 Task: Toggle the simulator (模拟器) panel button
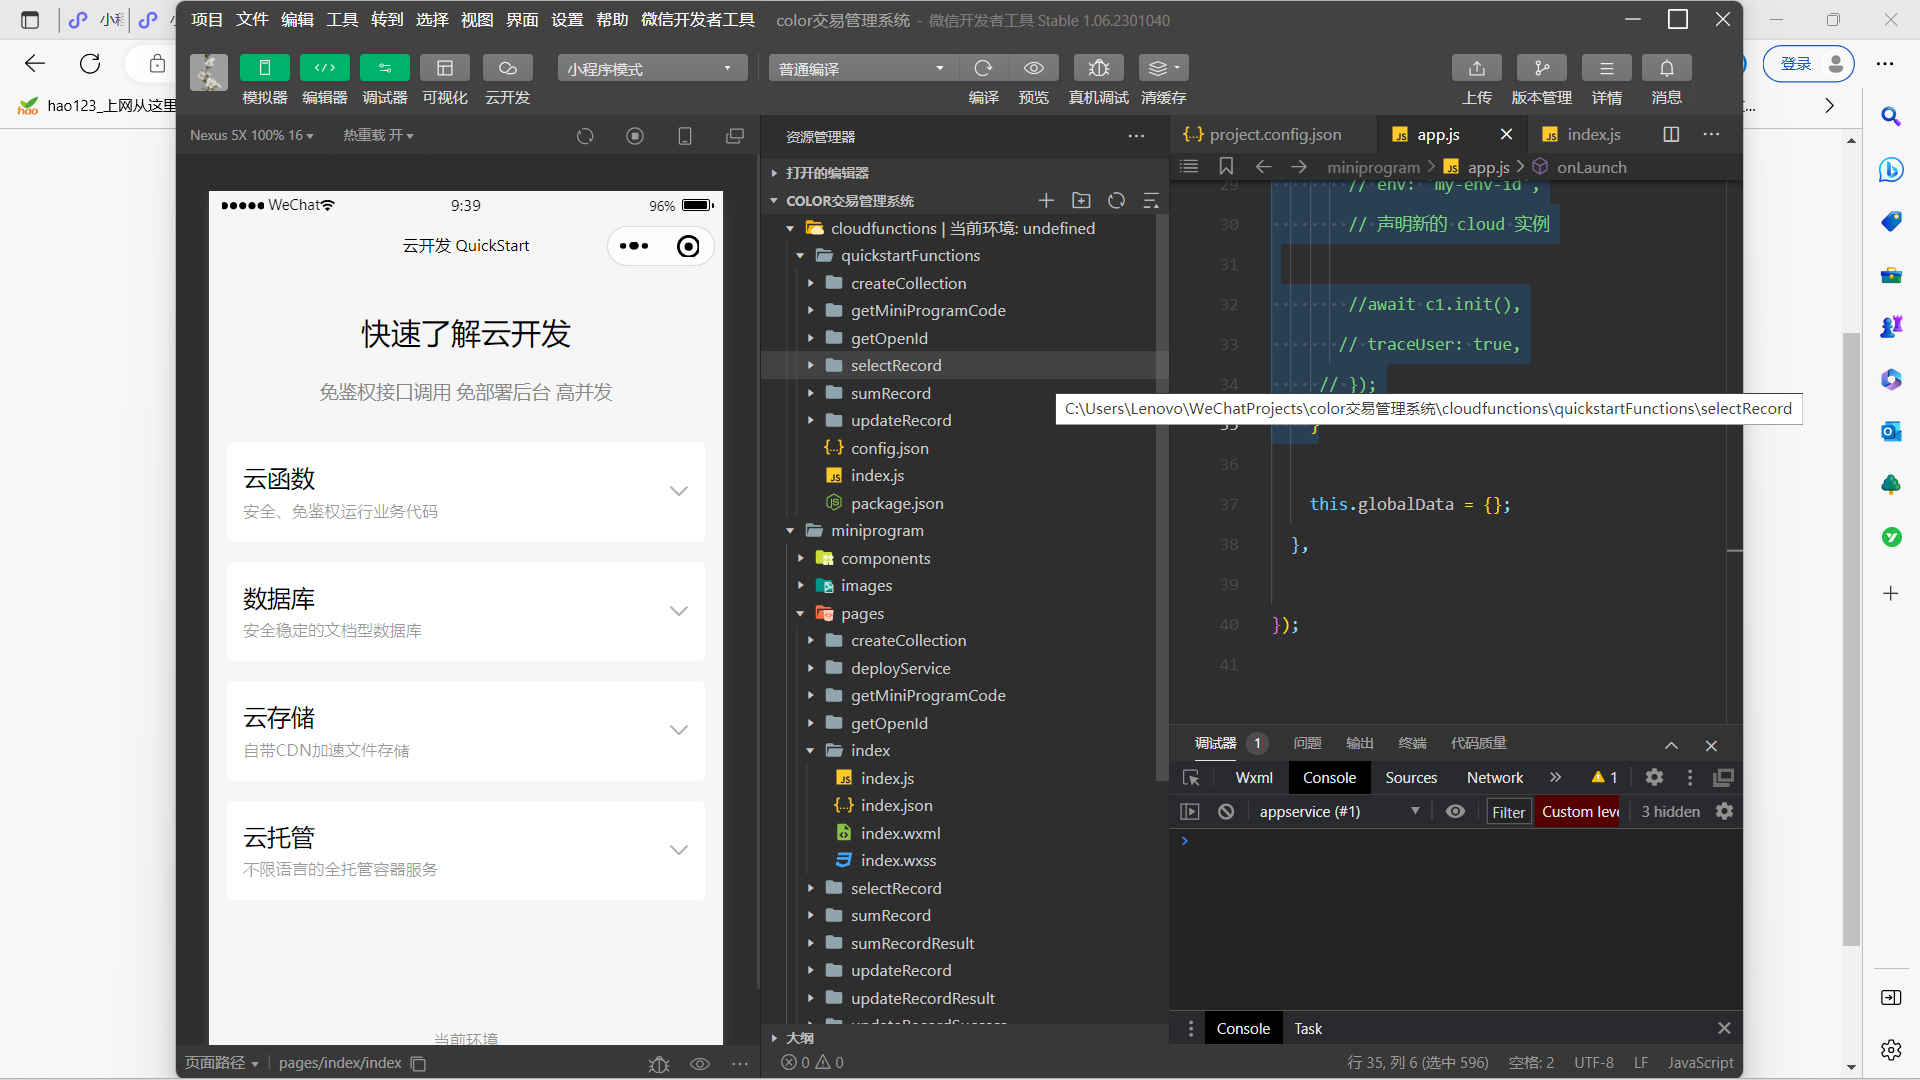(264, 68)
